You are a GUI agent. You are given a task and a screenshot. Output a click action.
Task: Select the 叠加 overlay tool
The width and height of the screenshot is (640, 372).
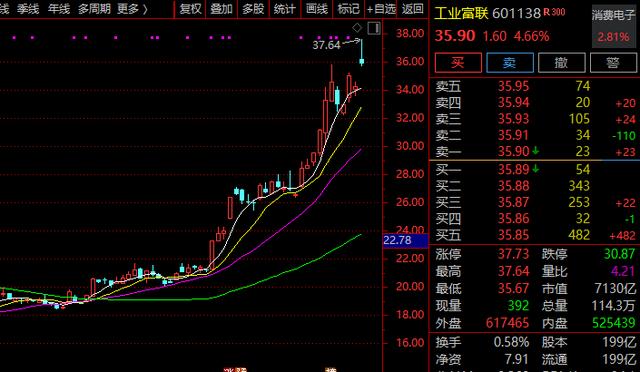(x=221, y=9)
